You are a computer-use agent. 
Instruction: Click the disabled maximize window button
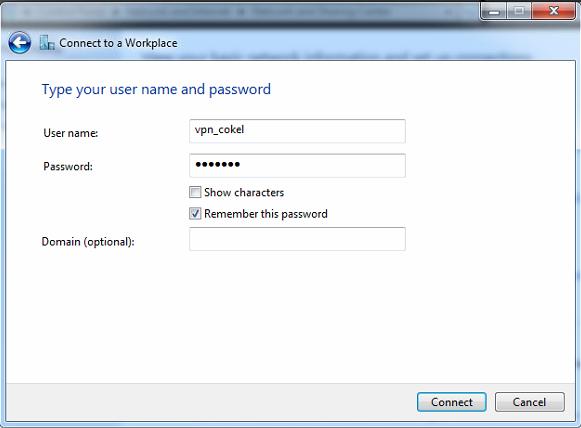(x=519, y=11)
